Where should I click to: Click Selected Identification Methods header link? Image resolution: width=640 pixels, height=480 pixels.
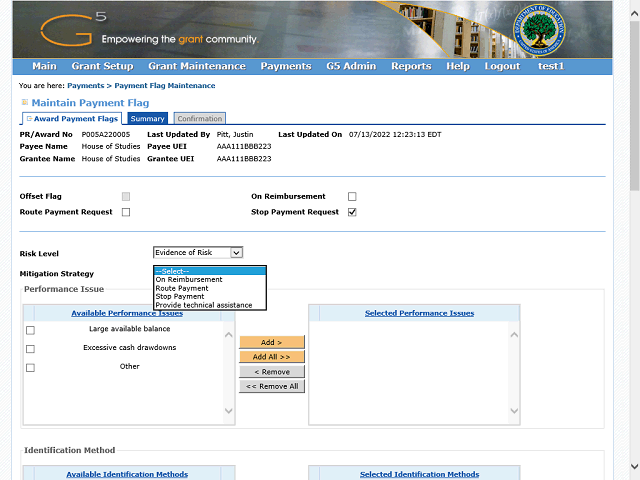(420, 474)
